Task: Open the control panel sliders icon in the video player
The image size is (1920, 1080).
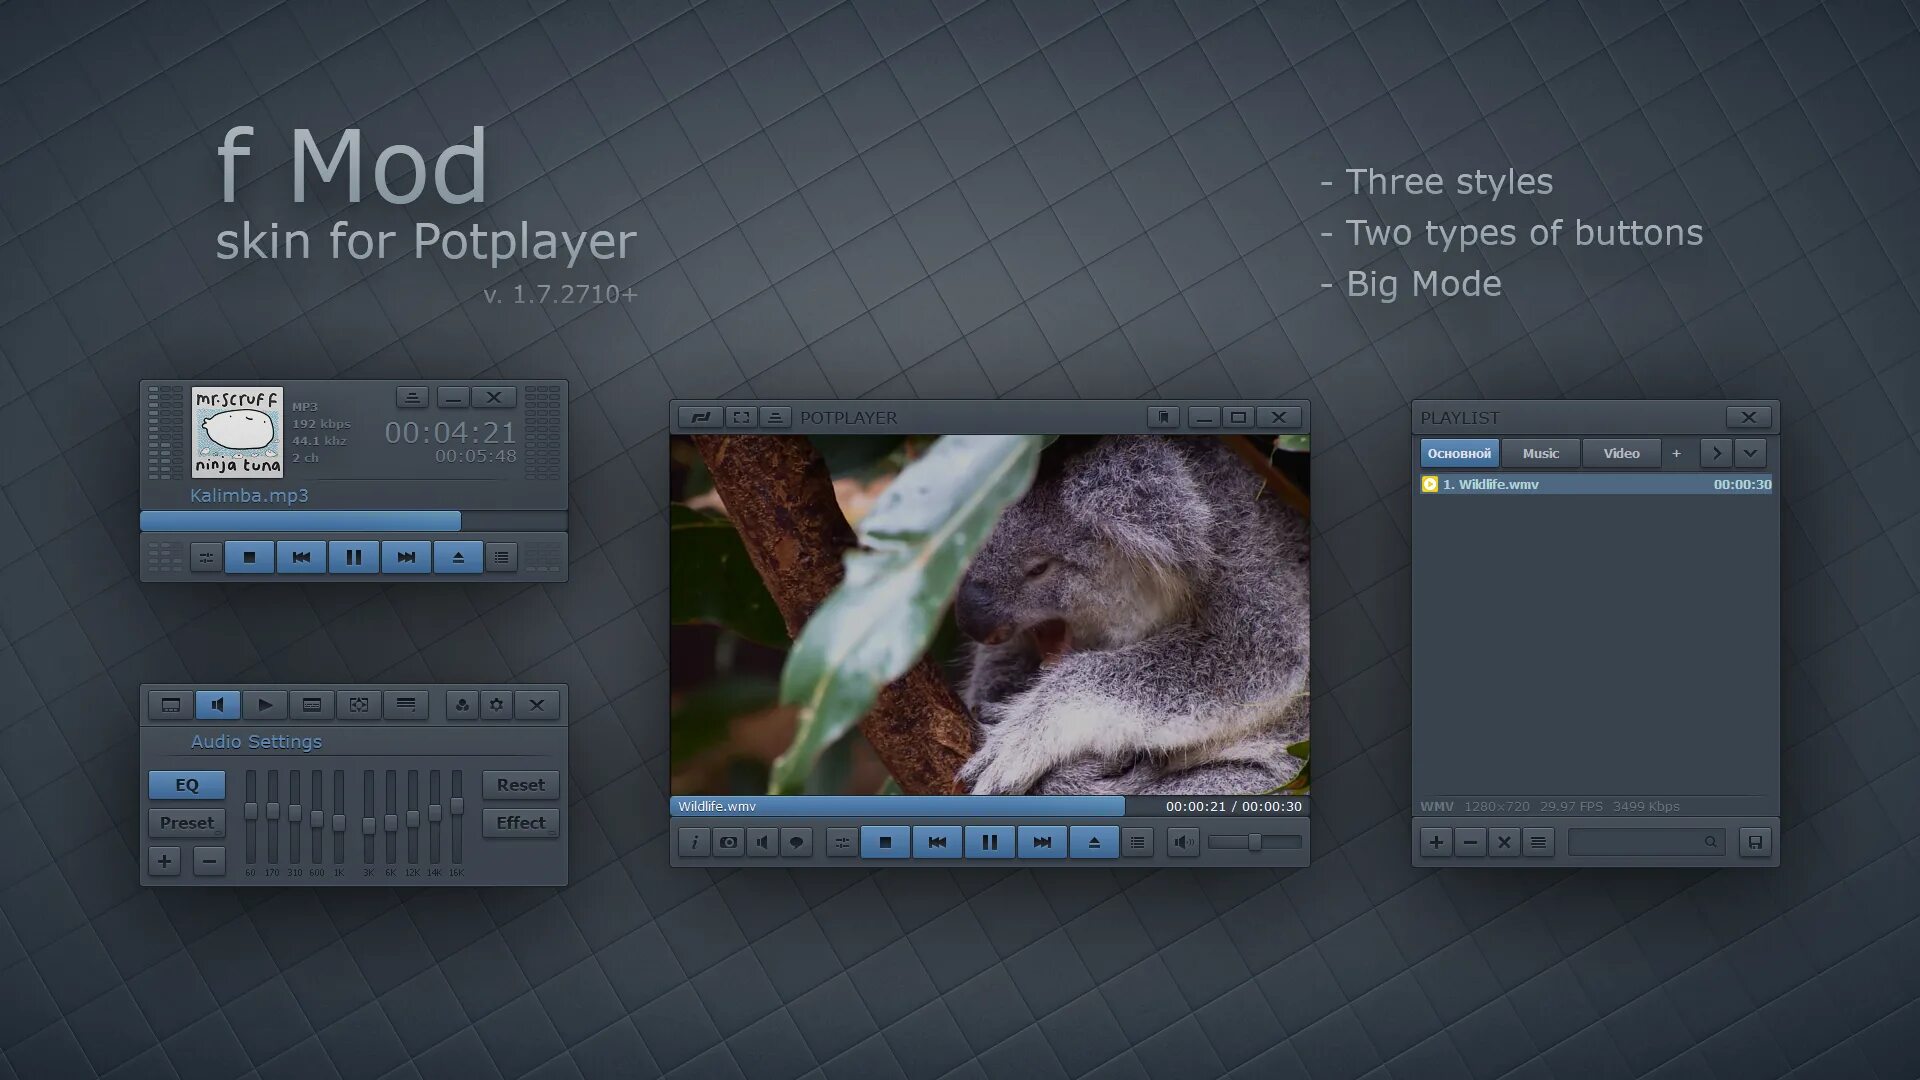Action: pos(842,842)
